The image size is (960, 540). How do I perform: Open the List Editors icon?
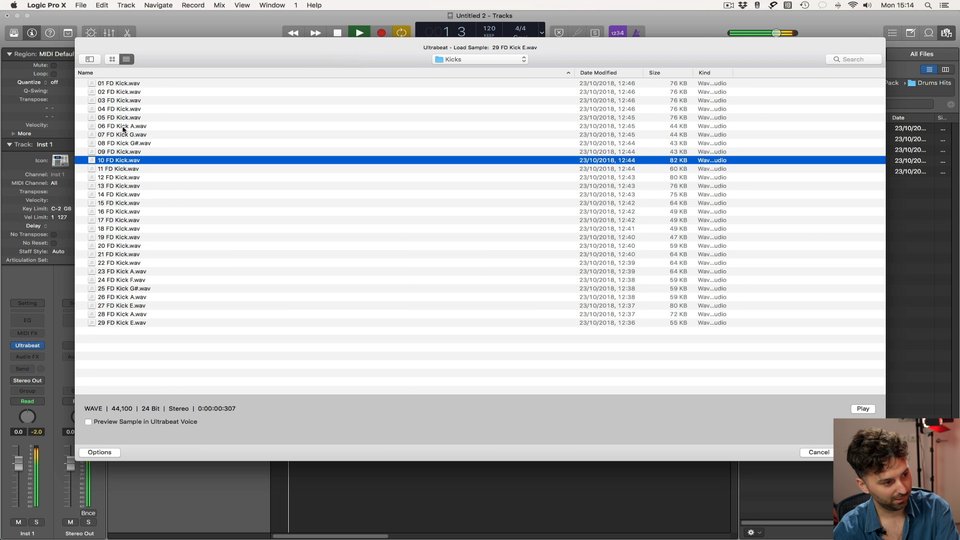tap(893, 32)
